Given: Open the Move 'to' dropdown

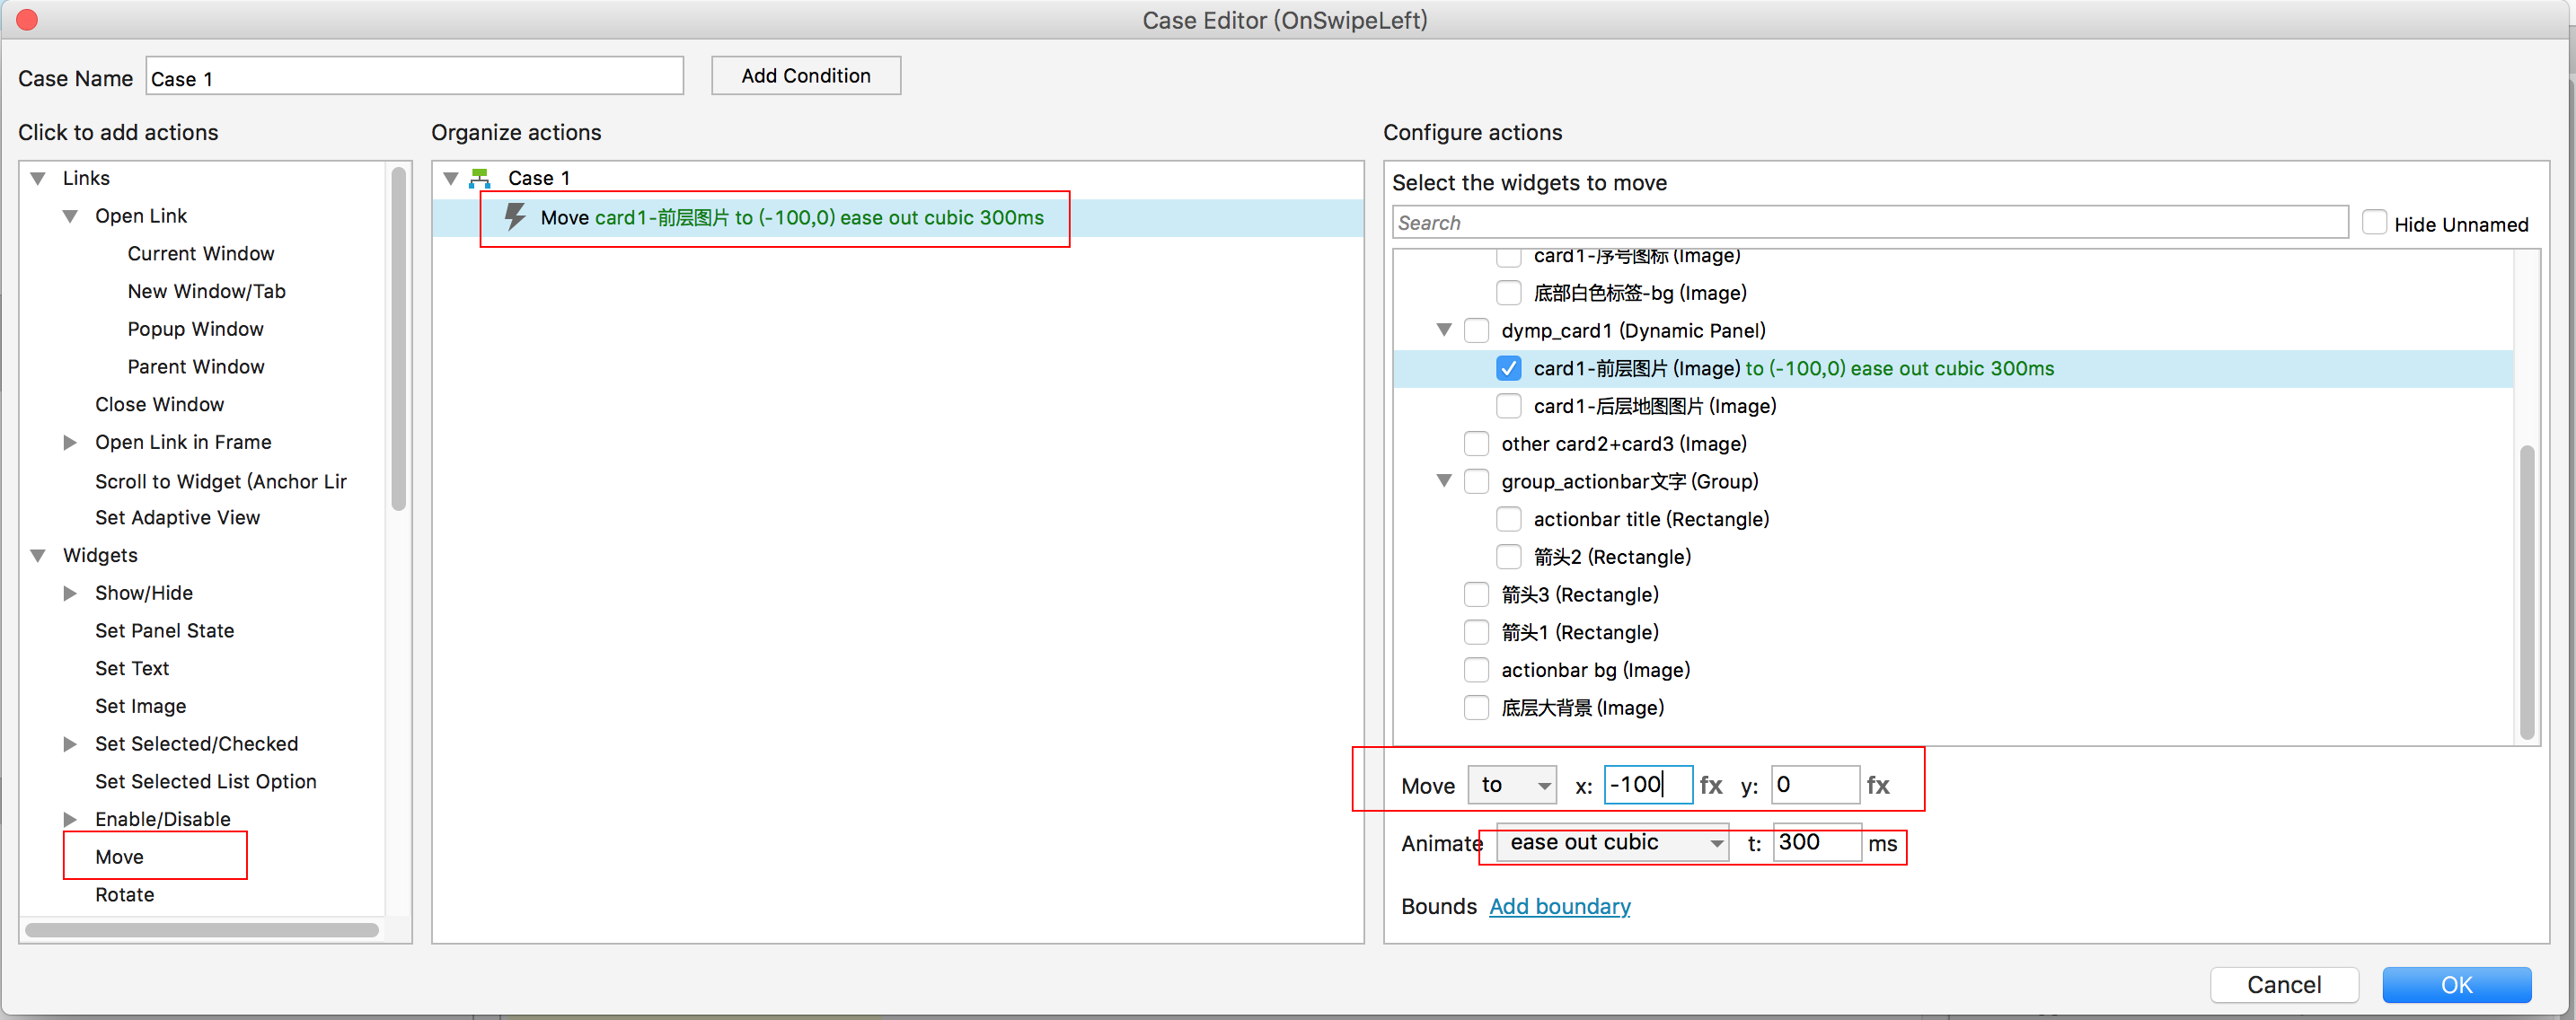Looking at the screenshot, I should point(1512,785).
